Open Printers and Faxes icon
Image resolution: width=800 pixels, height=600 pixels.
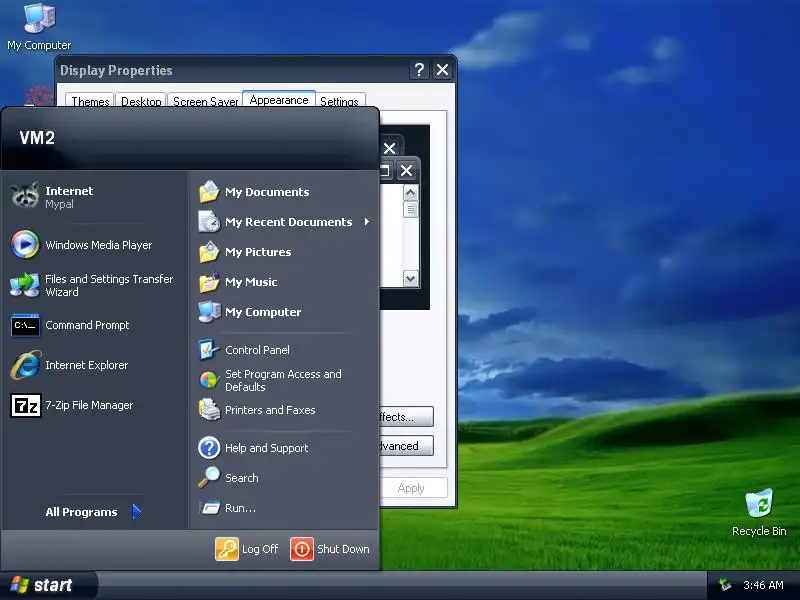point(209,410)
